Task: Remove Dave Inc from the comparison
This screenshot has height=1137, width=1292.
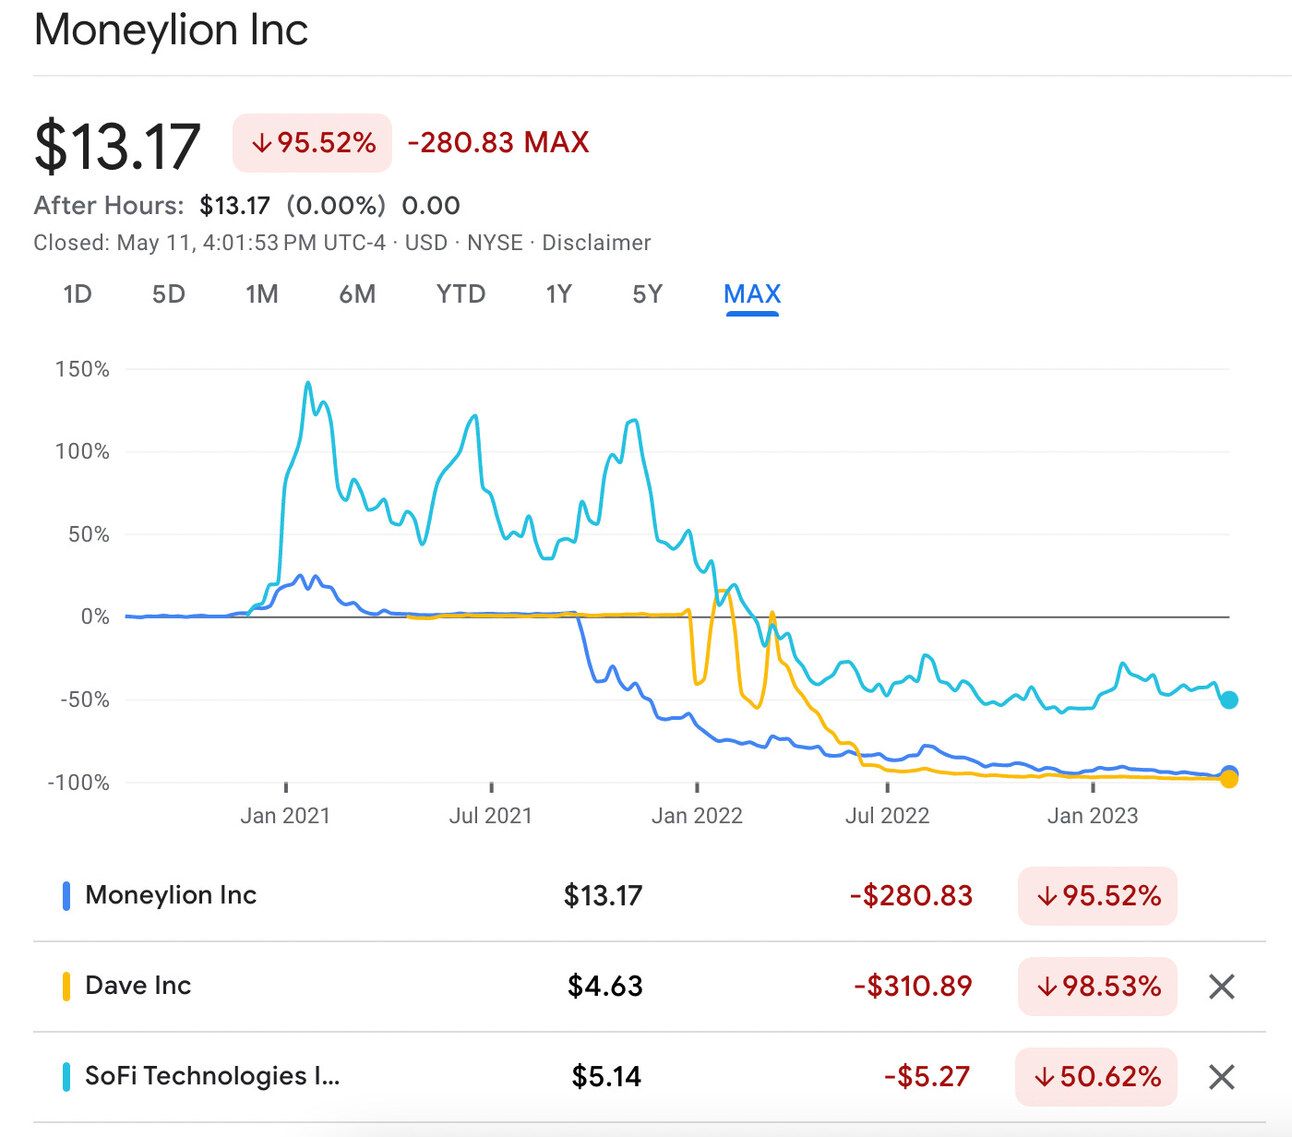Action: [x=1221, y=987]
